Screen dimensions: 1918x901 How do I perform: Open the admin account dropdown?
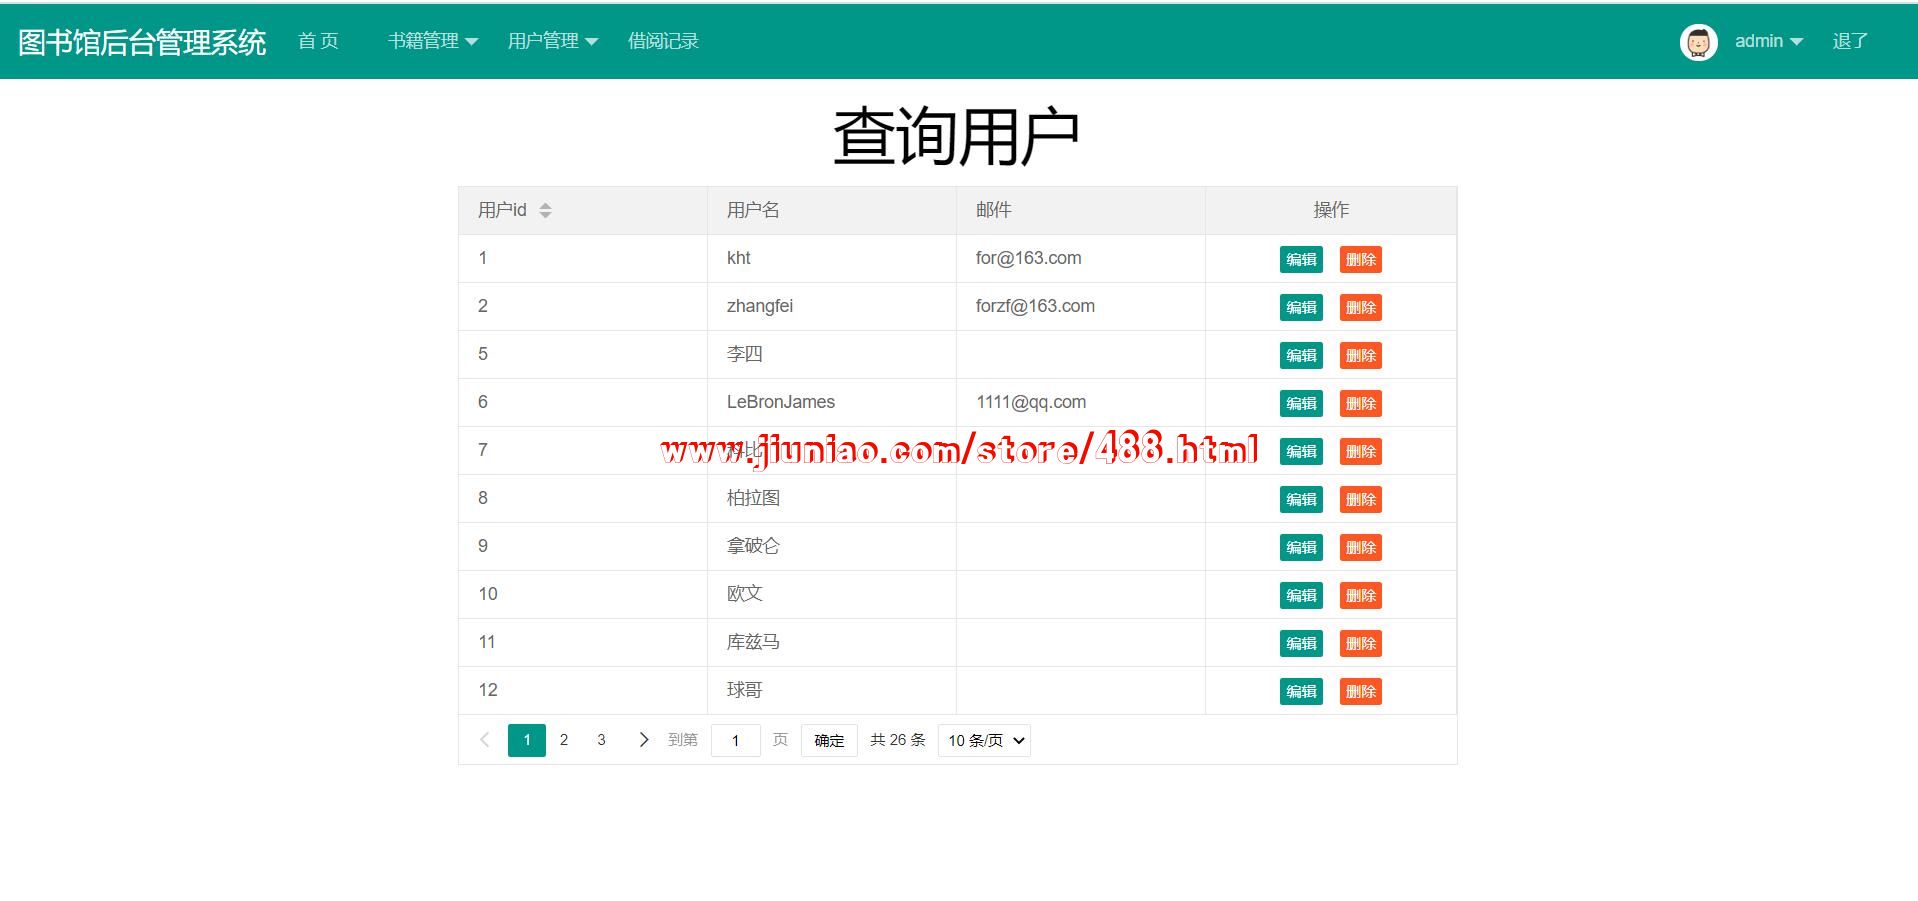pyautogui.click(x=1767, y=41)
